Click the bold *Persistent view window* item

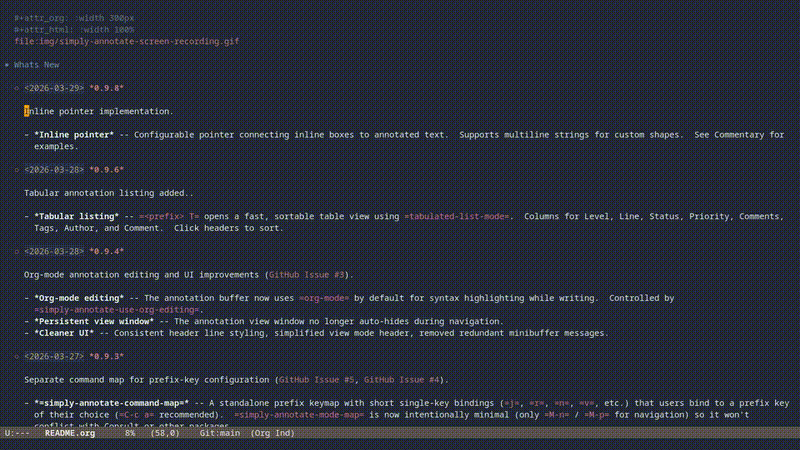coord(94,322)
